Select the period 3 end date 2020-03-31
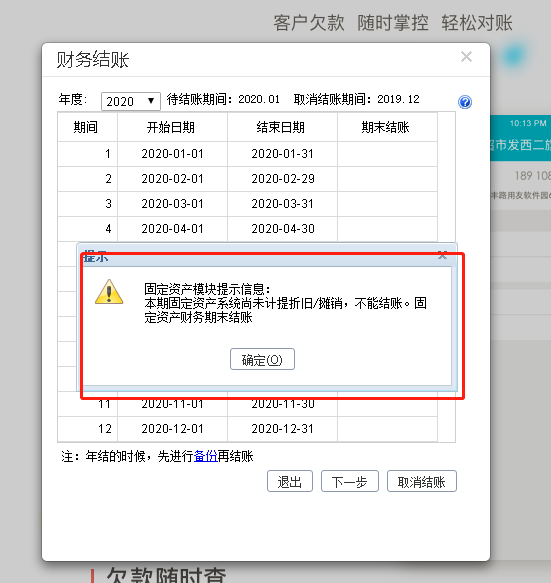Viewport: 551px width, 583px height. (283, 204)
